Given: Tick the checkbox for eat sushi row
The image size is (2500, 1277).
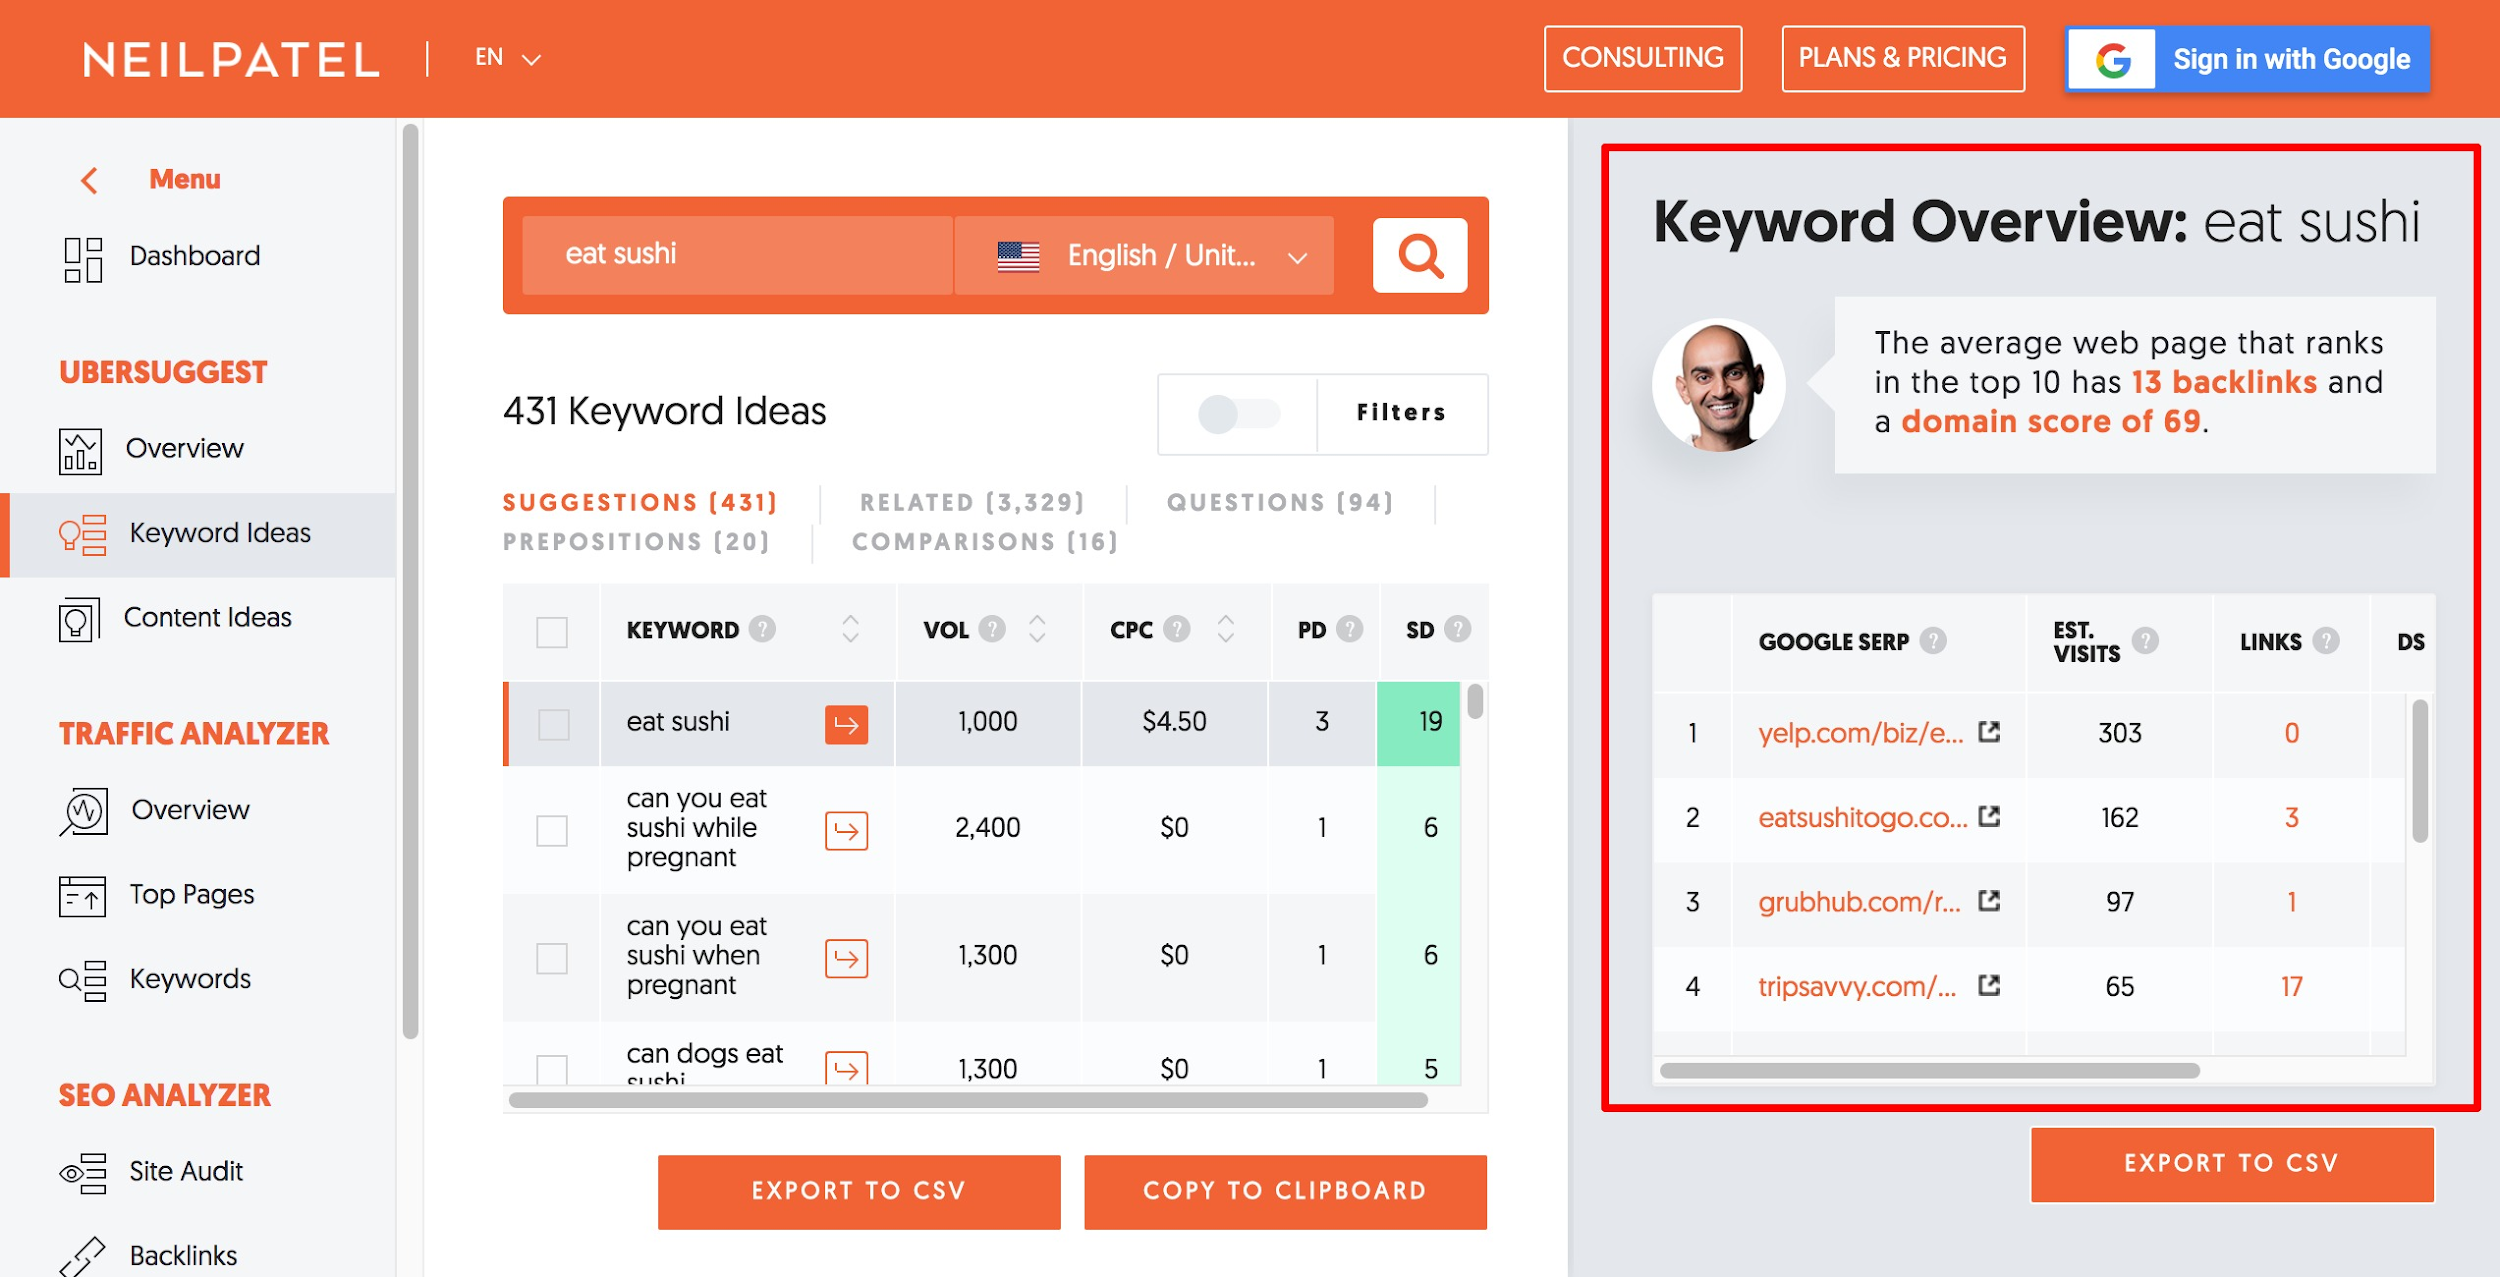Looking at the screenshot, I should pos(553,724).
